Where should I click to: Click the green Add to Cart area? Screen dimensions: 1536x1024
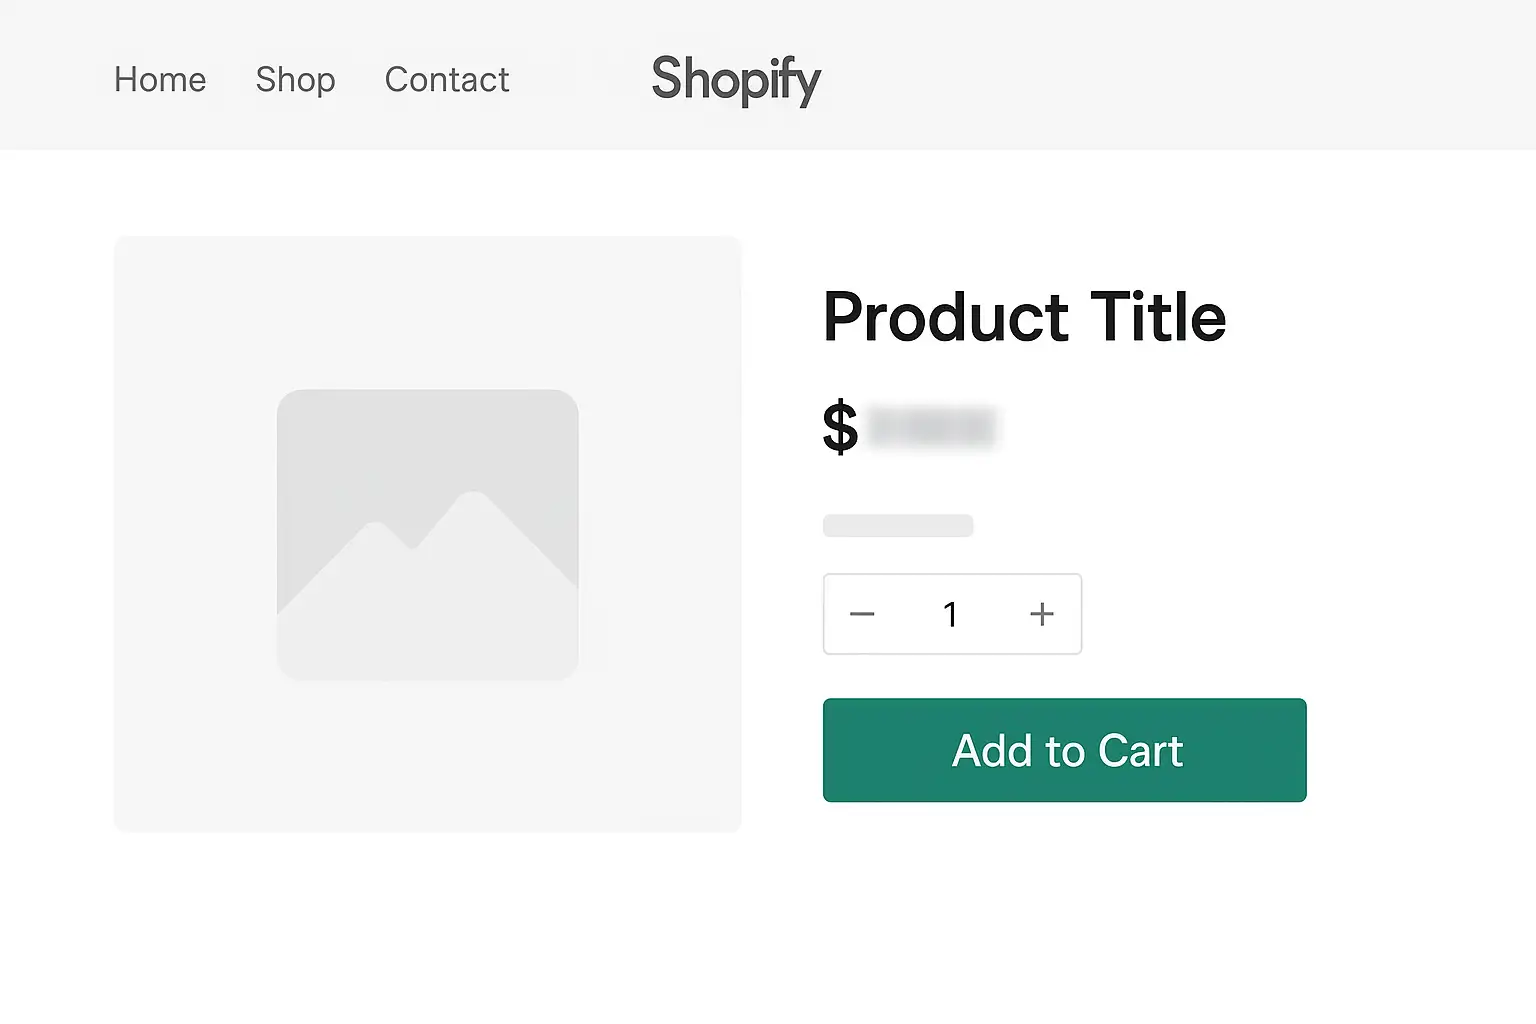point(1064,750)
